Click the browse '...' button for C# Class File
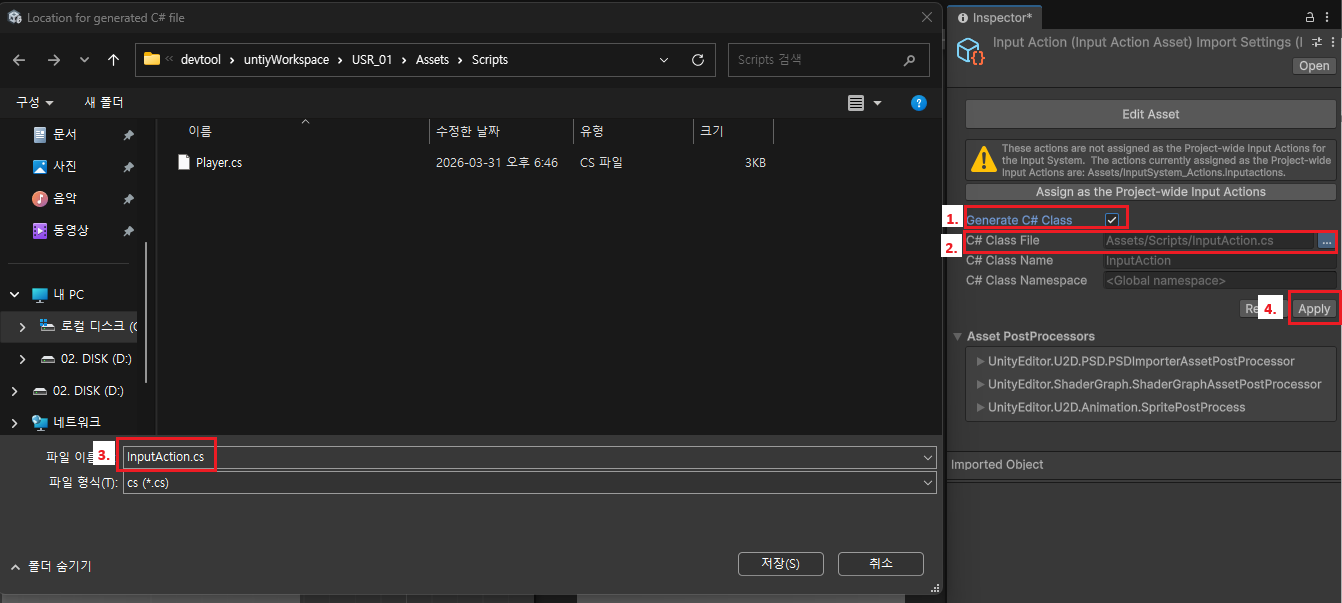The width and height of the screenshot is (1342, 603). (x=1326, y=241)
